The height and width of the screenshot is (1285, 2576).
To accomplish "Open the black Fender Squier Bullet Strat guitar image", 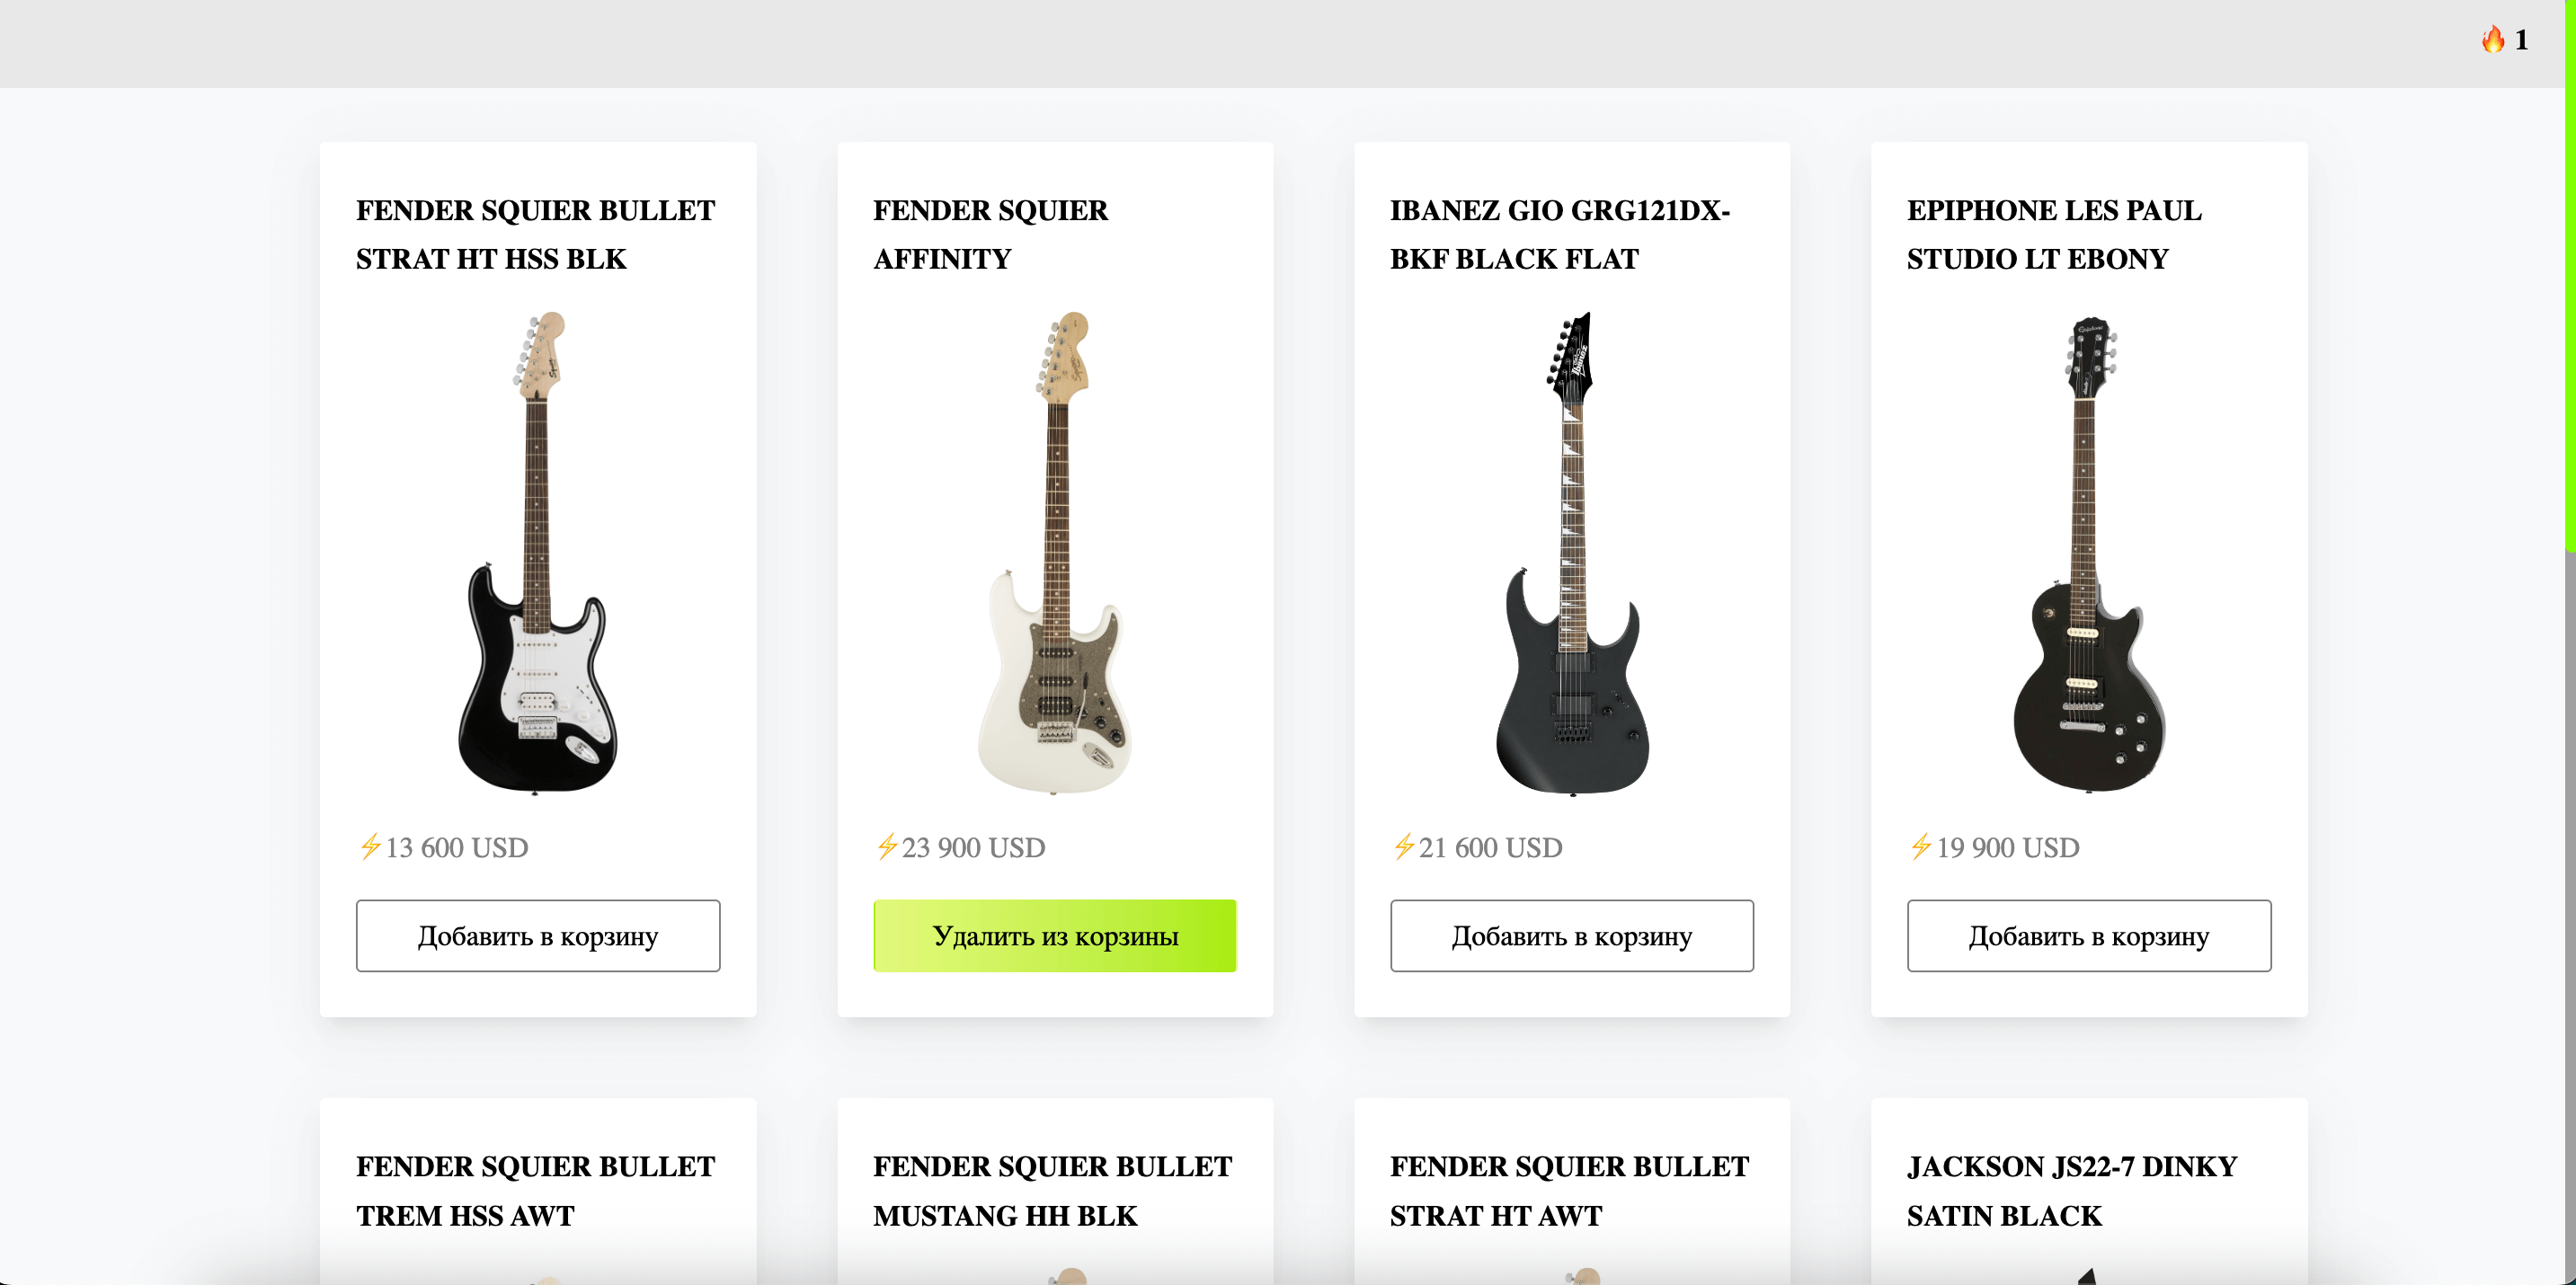I will tap(538, 553).
